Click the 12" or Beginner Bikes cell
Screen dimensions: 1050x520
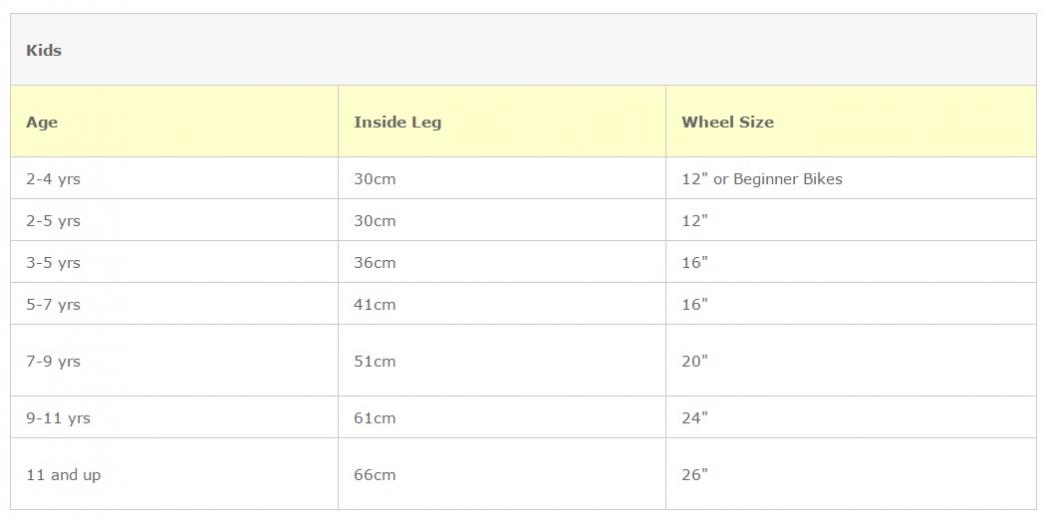[x=762, y=179]
